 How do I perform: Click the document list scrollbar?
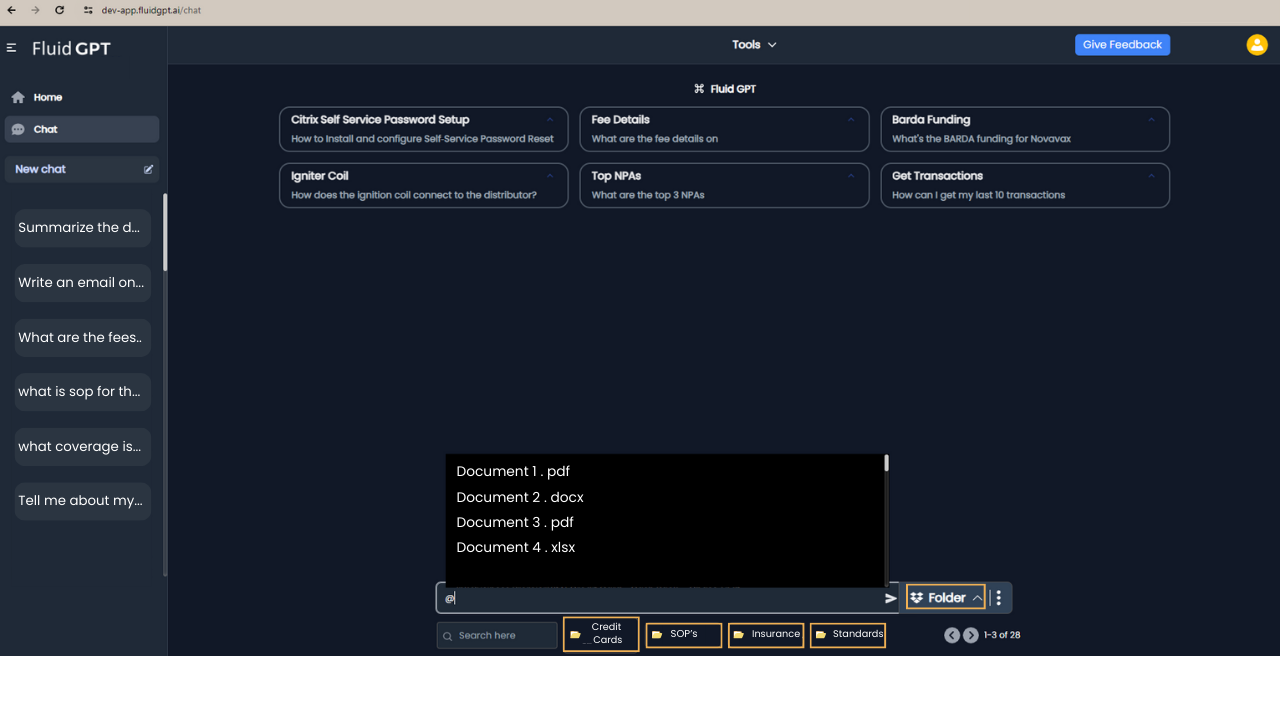click(x=886, y=463)
